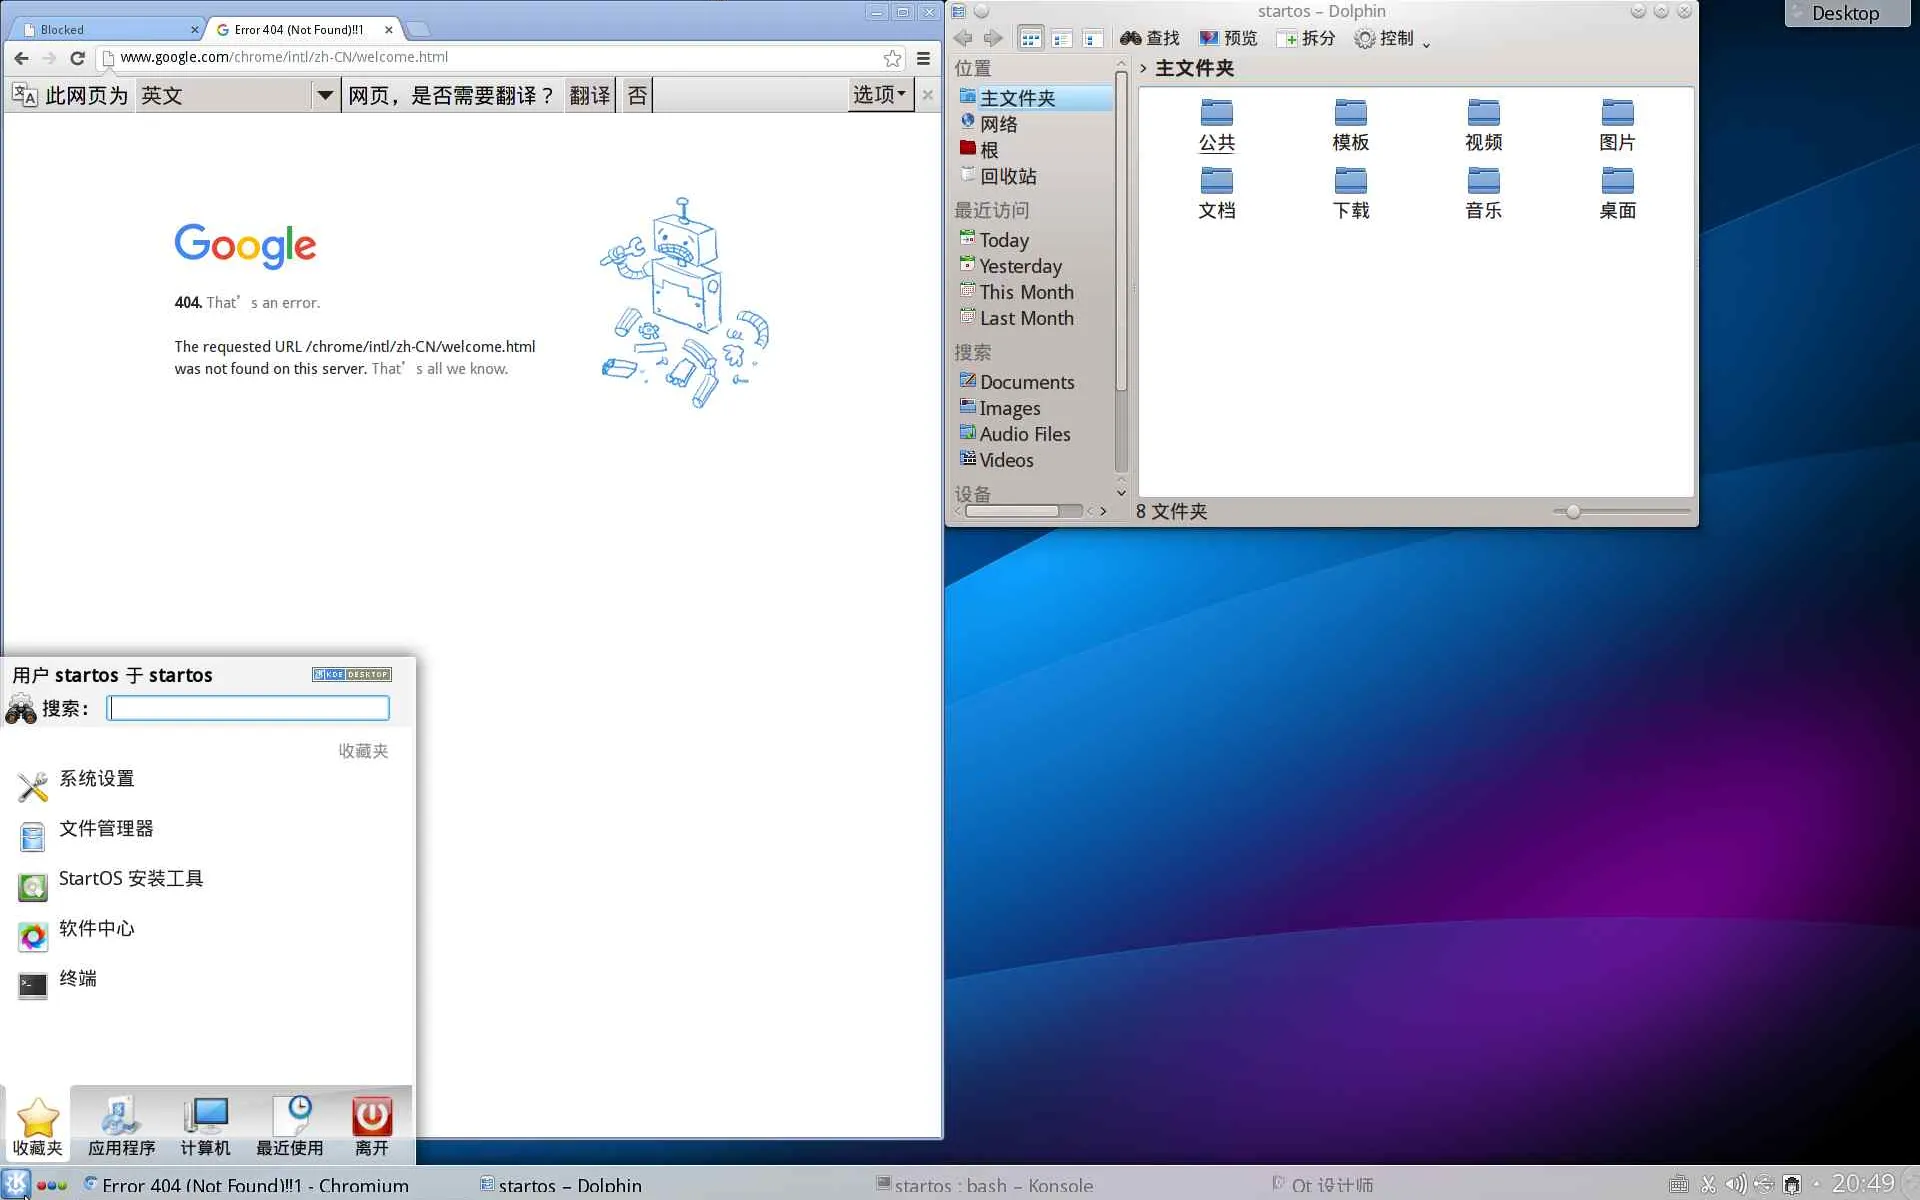1920x1200 pixels.
Task: Switch Dolphin to details view mode
Action: click(x=1092, y=39)
